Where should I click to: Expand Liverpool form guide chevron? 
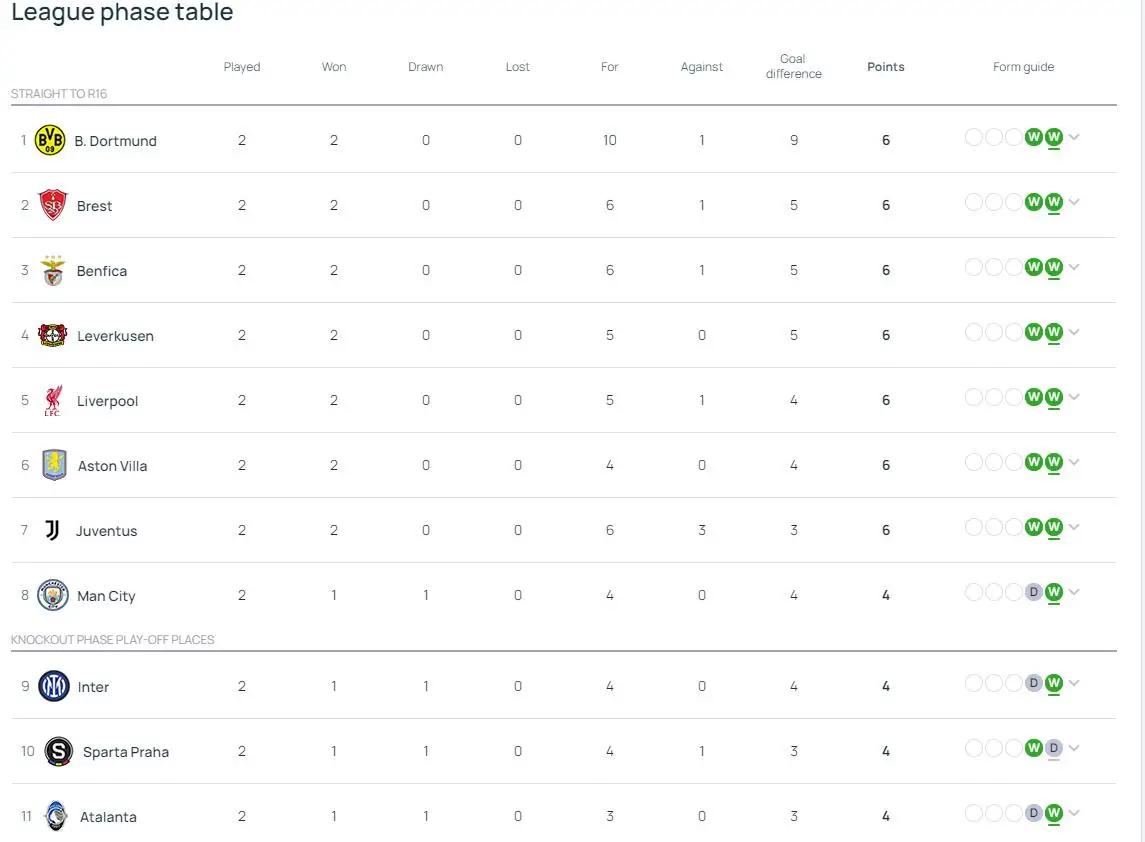pos(1074,397)
